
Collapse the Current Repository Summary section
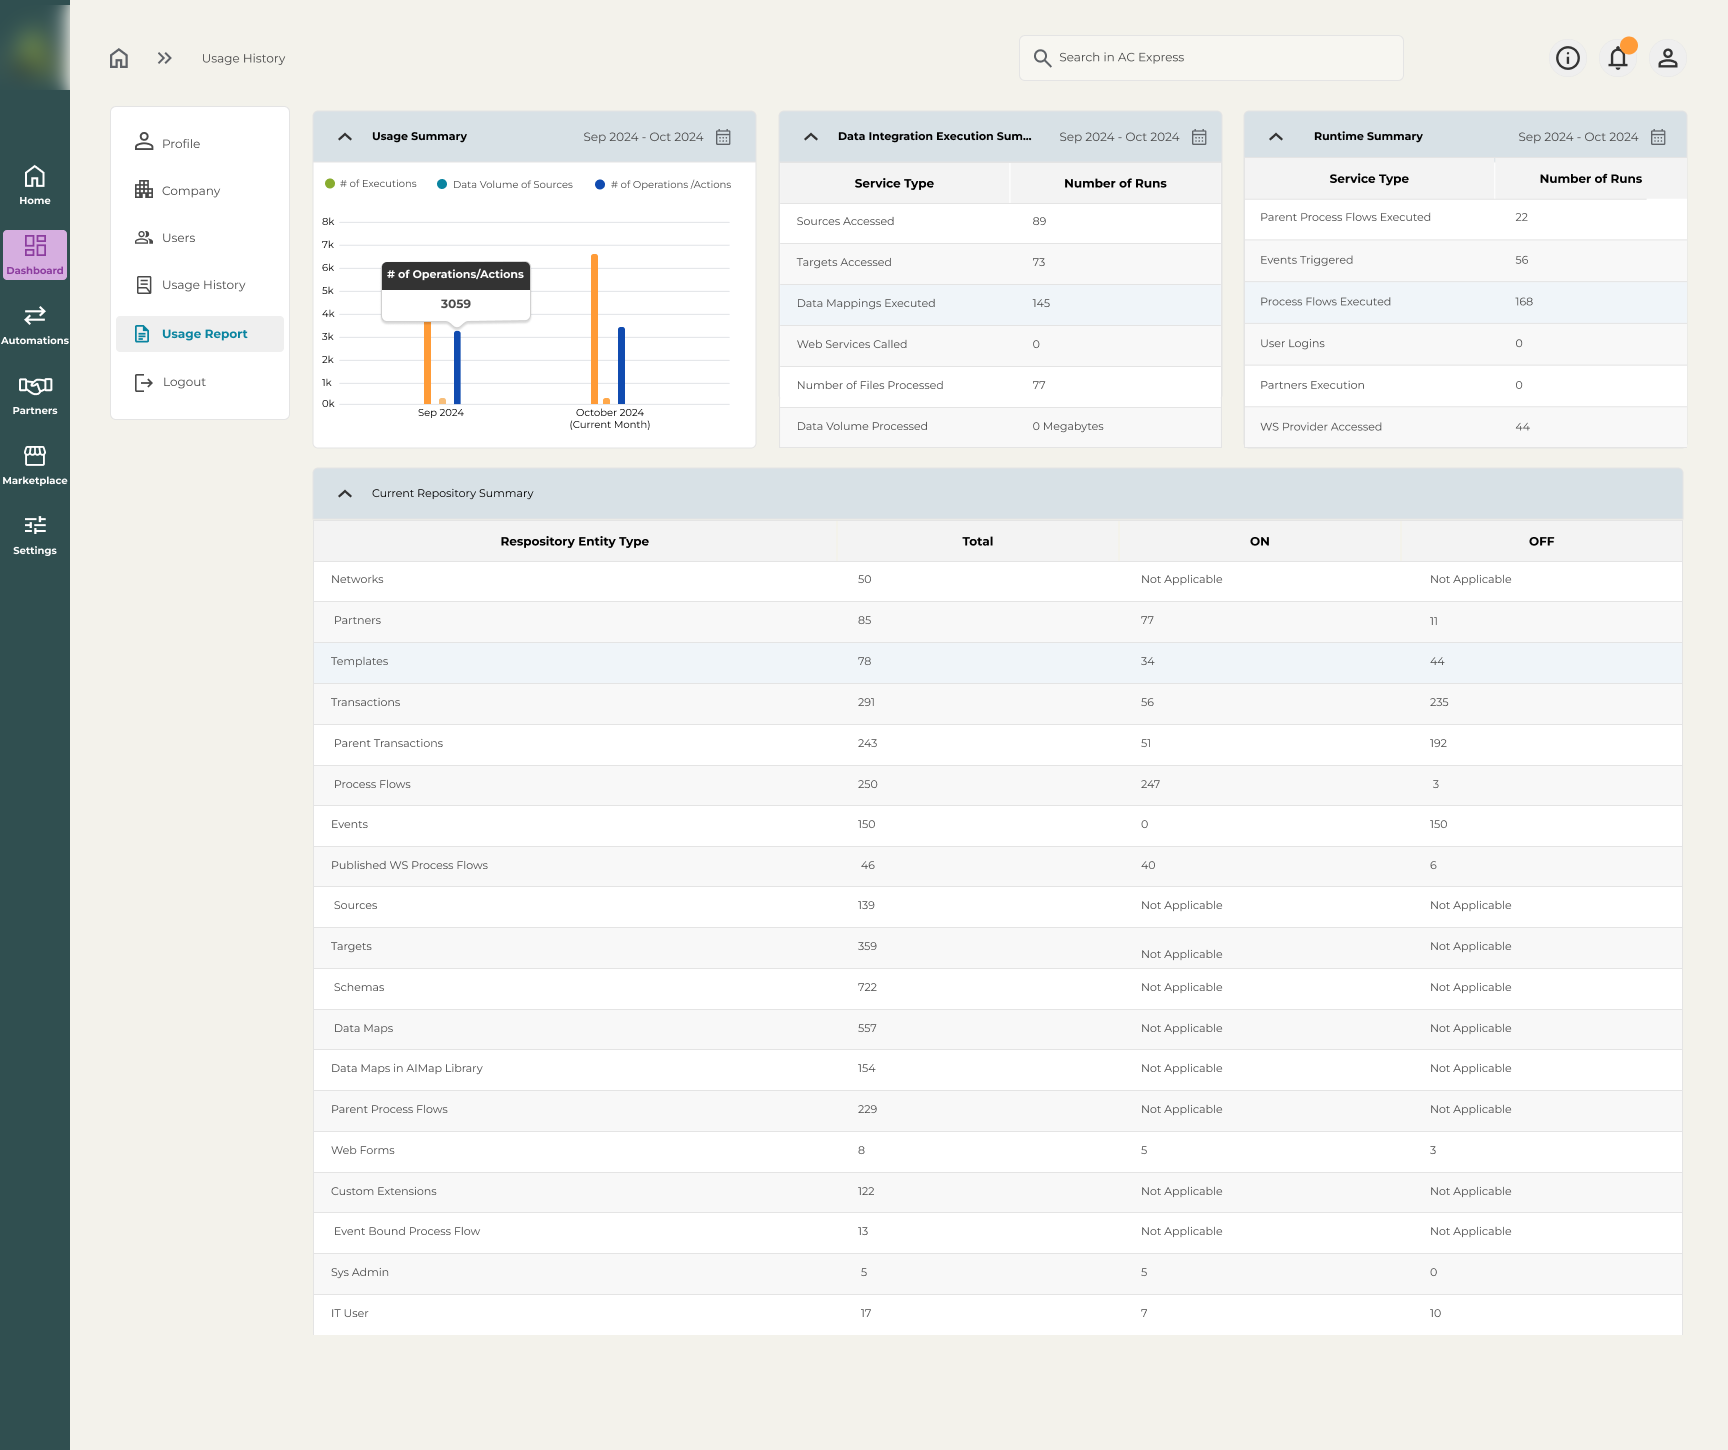(x=345, y=494)
